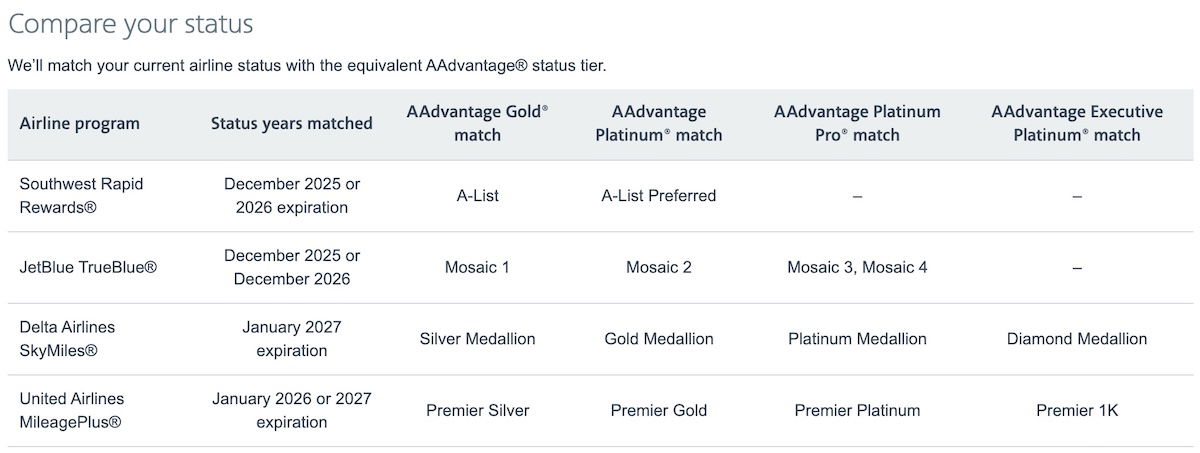Select the 'Airline program' column header

[x=80, y=124]
